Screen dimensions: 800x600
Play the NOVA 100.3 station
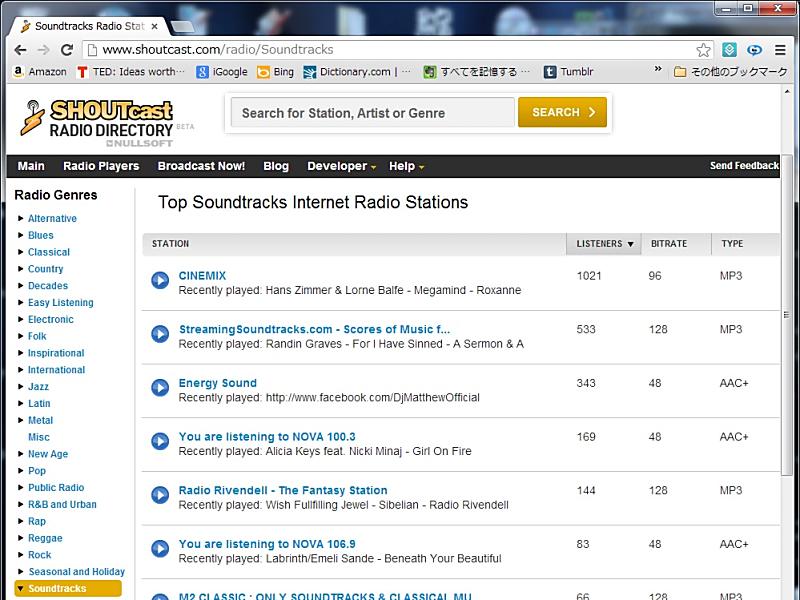coord(160,441)
